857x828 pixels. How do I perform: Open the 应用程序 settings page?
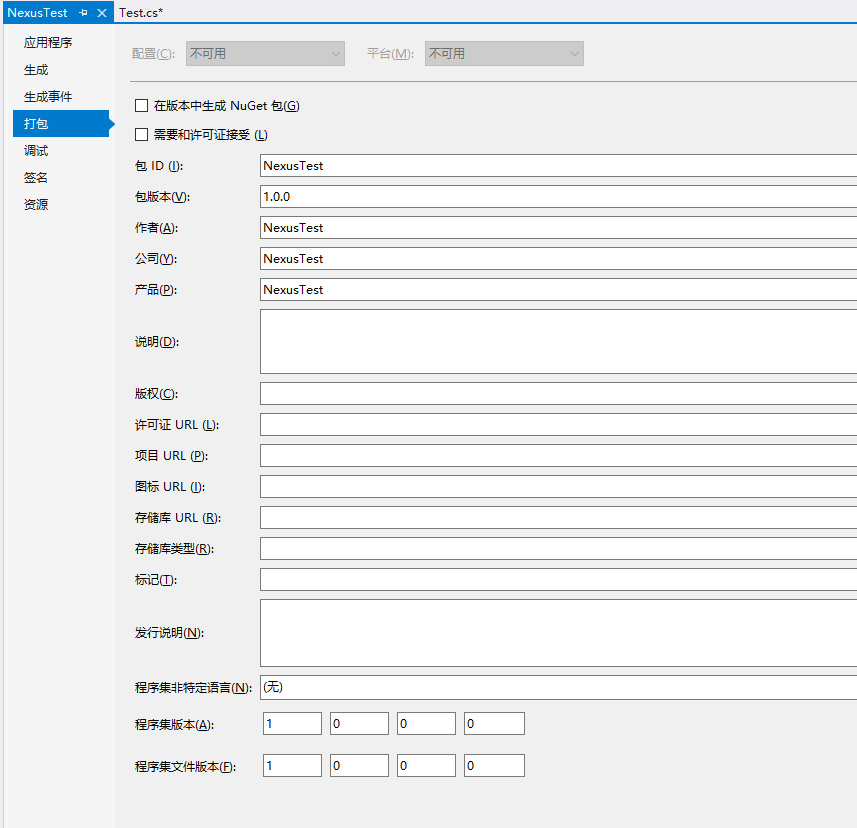(x=48, y=43)
